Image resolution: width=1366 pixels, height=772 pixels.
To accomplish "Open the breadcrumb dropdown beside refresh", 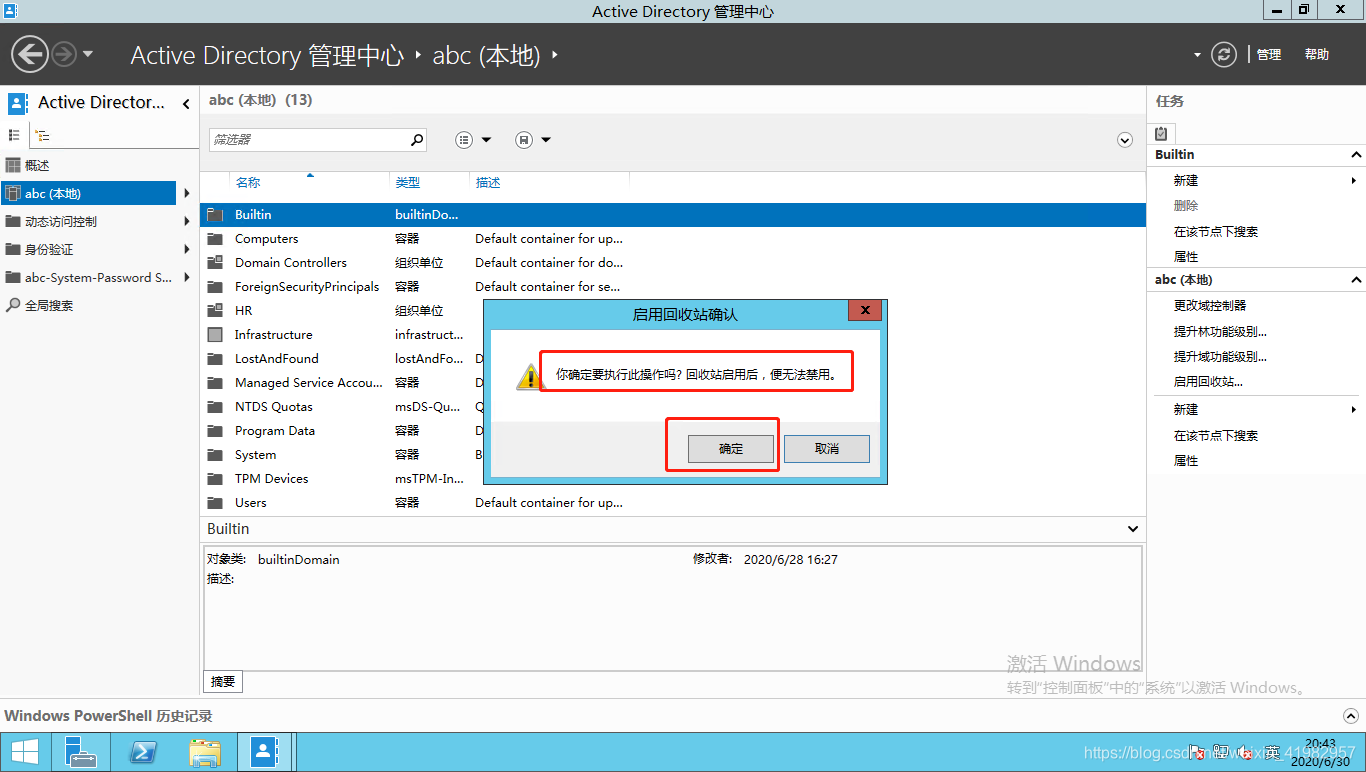I will point(1197,55).
